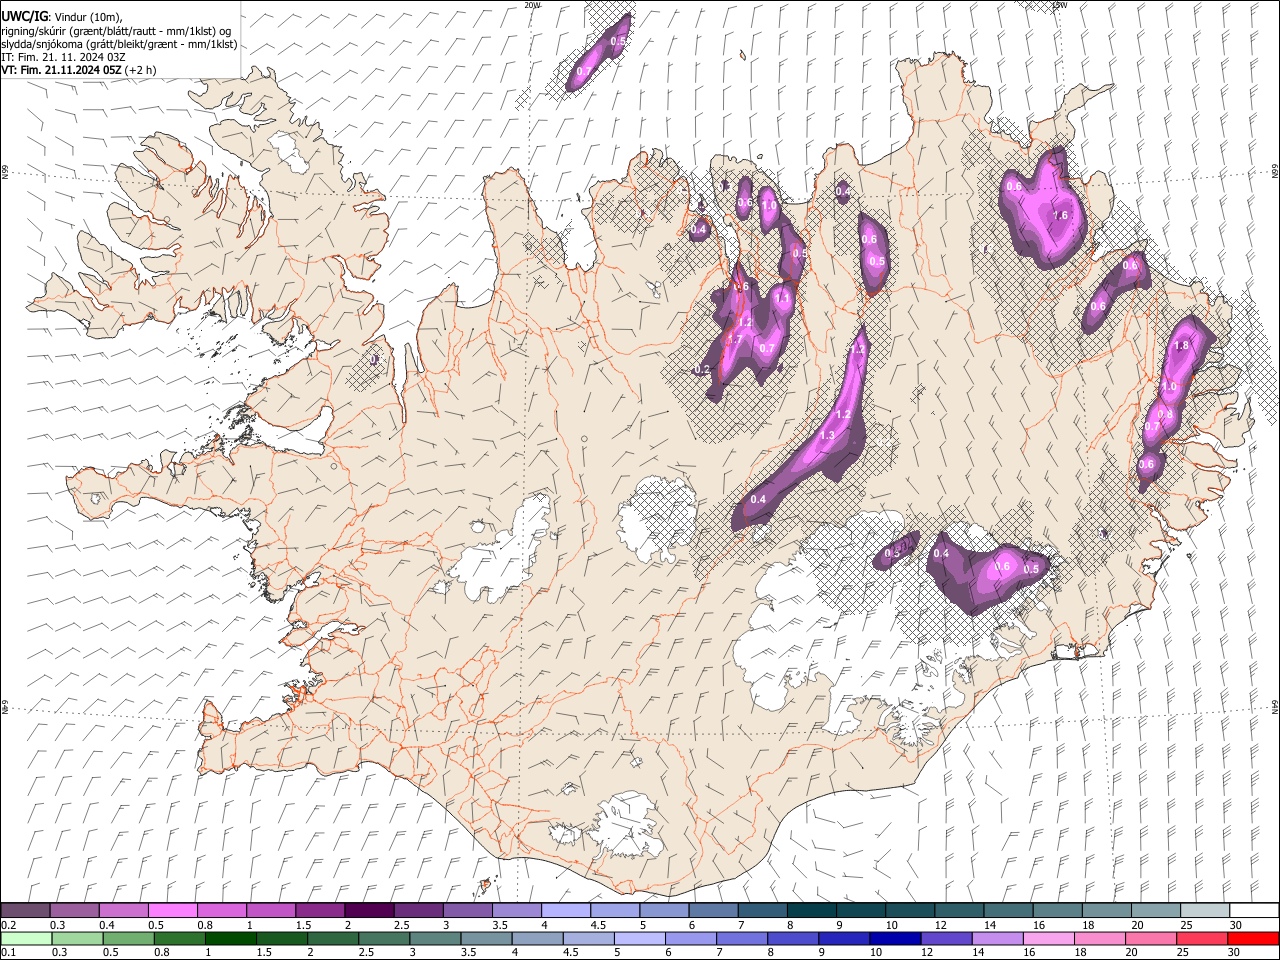
Task: Click the '15W' longitude label at the top
Action: click(x=1060, y=5)
